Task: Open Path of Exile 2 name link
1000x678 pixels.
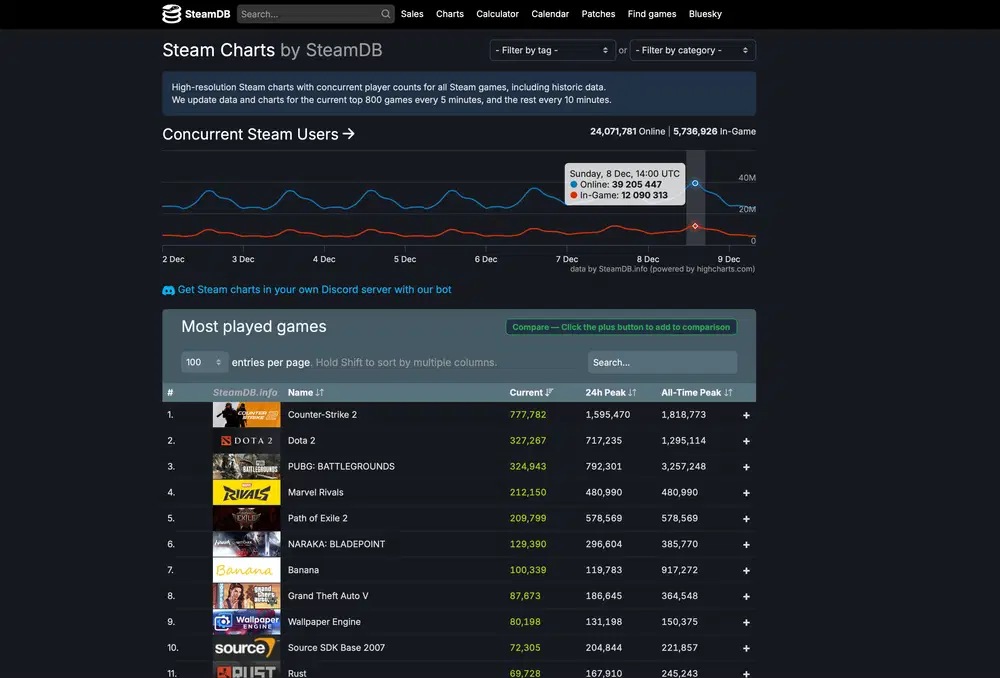Action: pos(318,519)
